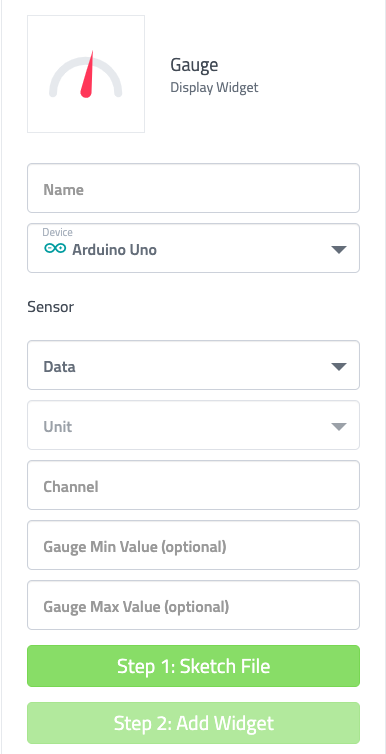Click the Unit placeholder text

coord(58,427)
